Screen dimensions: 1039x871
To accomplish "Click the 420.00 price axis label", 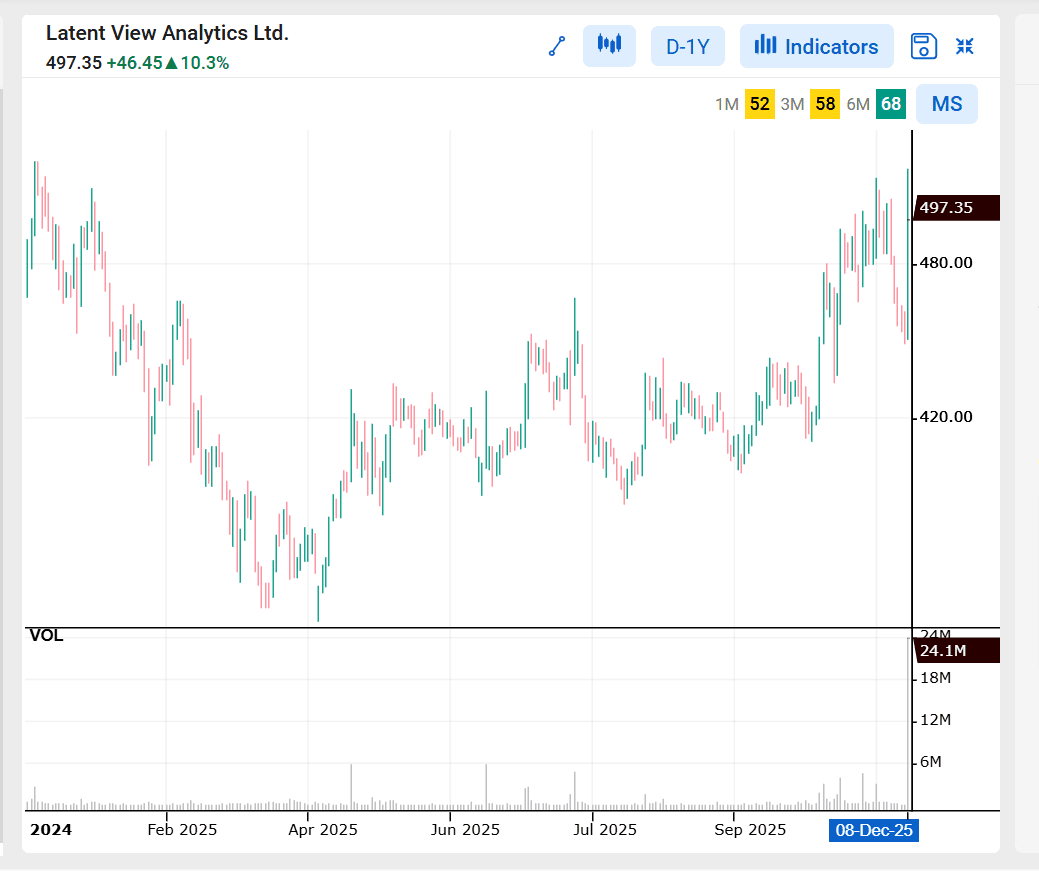I will click(946, 417).
